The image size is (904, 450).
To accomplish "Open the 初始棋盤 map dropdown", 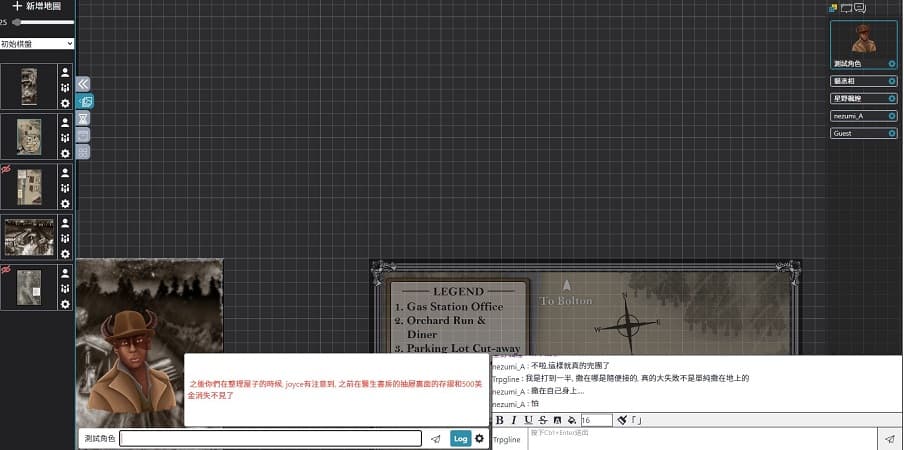I will [37, 44].
